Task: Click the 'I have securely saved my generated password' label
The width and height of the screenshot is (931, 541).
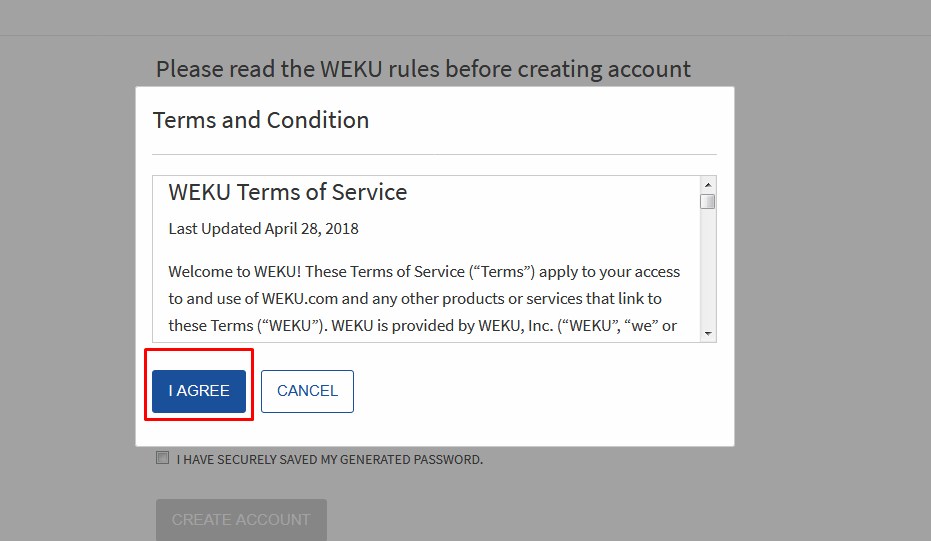Action: click(330, 460)
